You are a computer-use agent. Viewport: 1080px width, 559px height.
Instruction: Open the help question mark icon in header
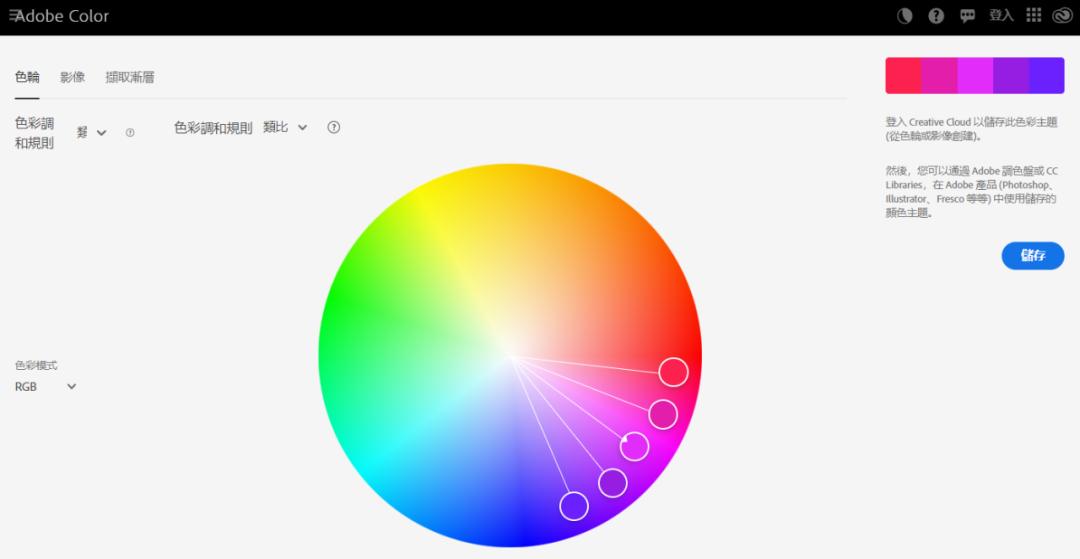click(936, 16)
